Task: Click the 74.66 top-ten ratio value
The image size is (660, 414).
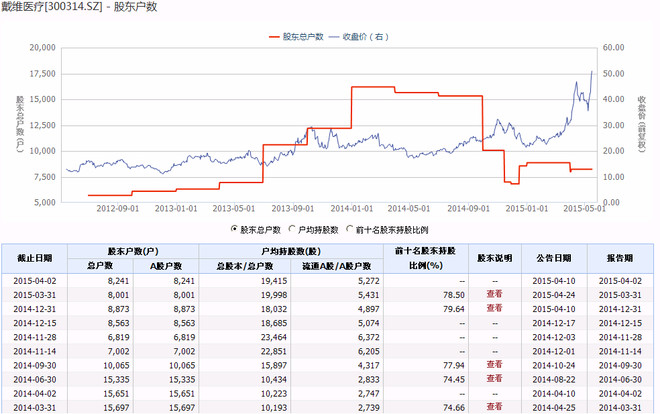Action: [x=454, y=407]
